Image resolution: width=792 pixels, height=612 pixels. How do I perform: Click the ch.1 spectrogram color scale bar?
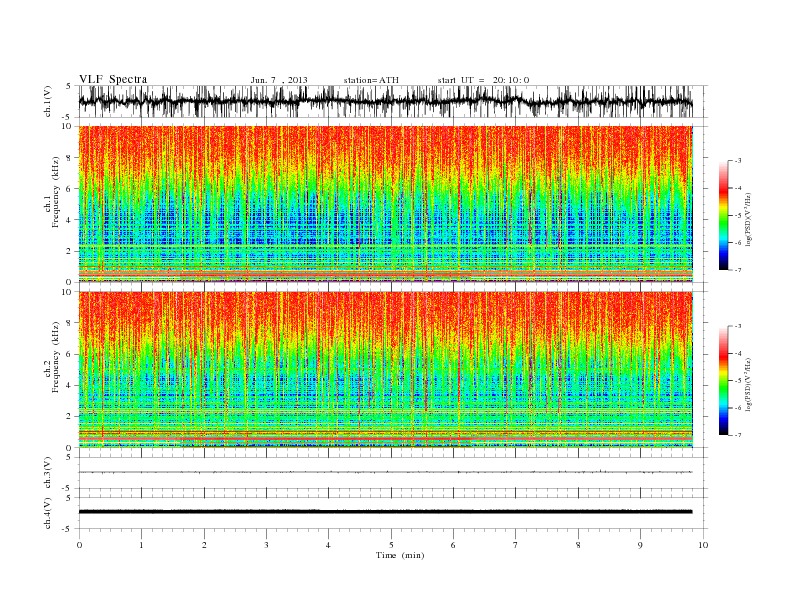click(724, 215)
